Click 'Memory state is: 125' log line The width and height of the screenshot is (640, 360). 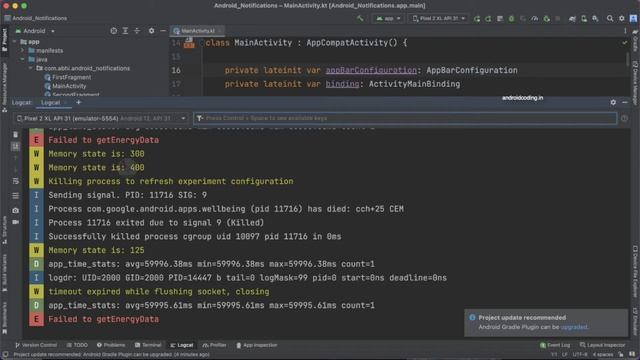pyautogui.click(x=96, y=250)
